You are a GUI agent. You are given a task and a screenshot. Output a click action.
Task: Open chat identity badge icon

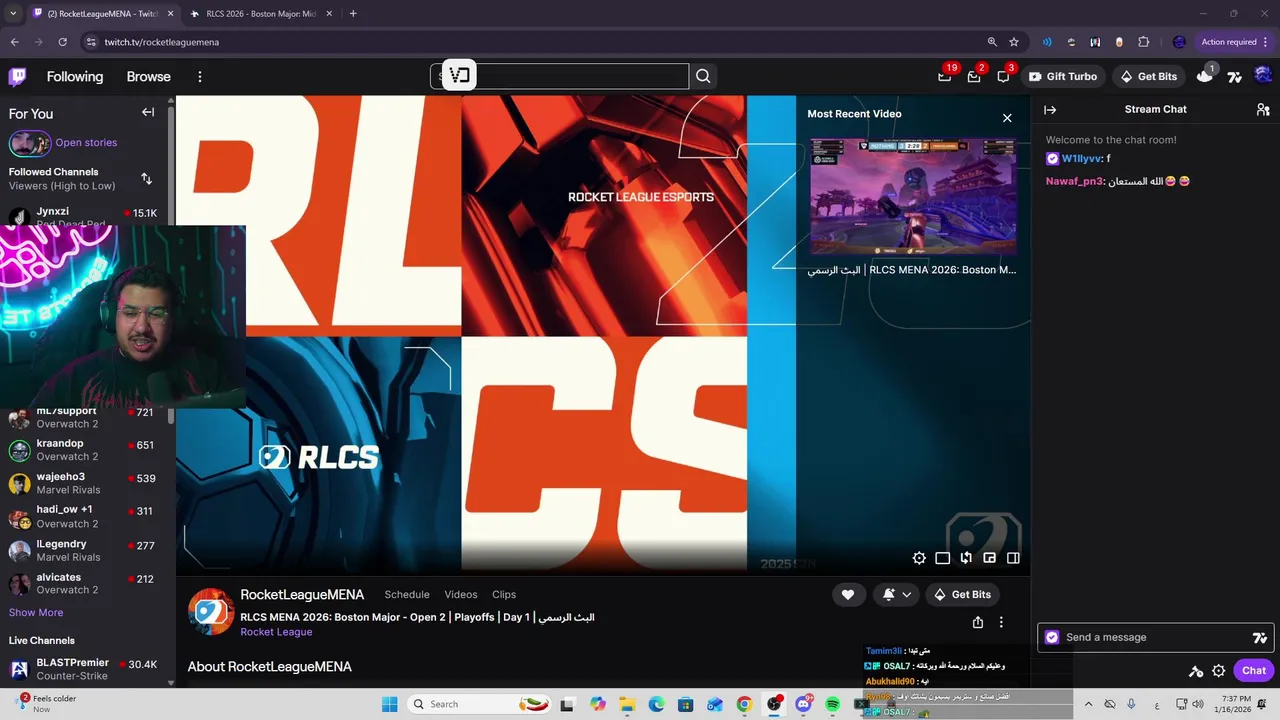pos(1052,637)
